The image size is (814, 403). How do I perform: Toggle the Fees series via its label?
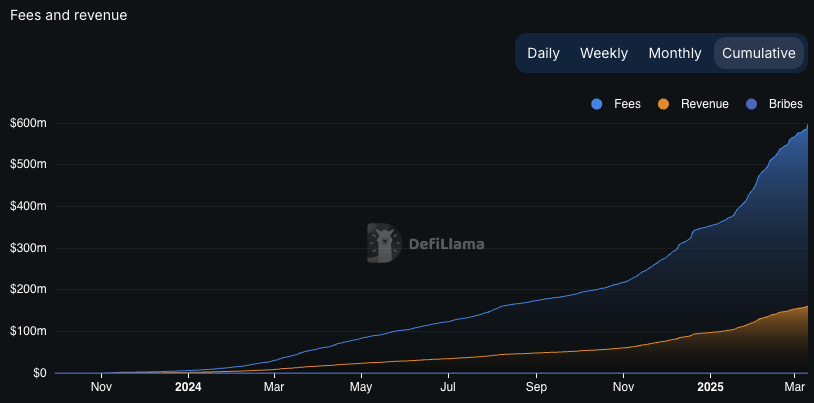pyautogui.click(x=627, y=104)
